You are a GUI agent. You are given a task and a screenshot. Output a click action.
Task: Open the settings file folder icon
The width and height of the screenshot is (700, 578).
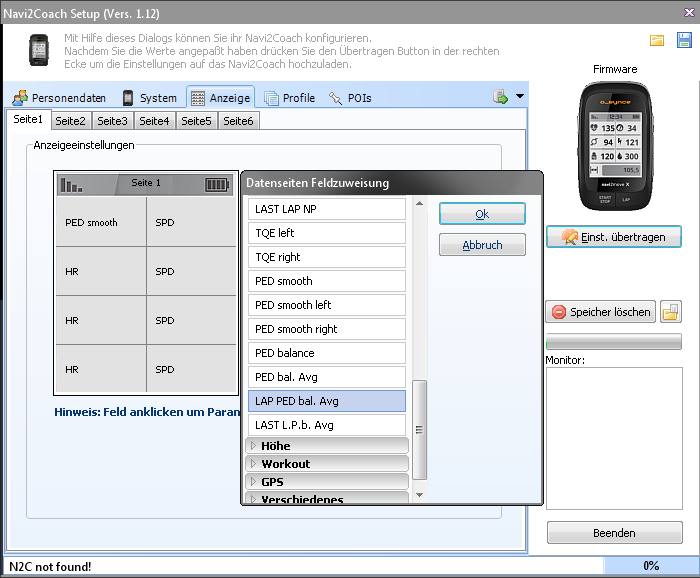pos(657,41)
